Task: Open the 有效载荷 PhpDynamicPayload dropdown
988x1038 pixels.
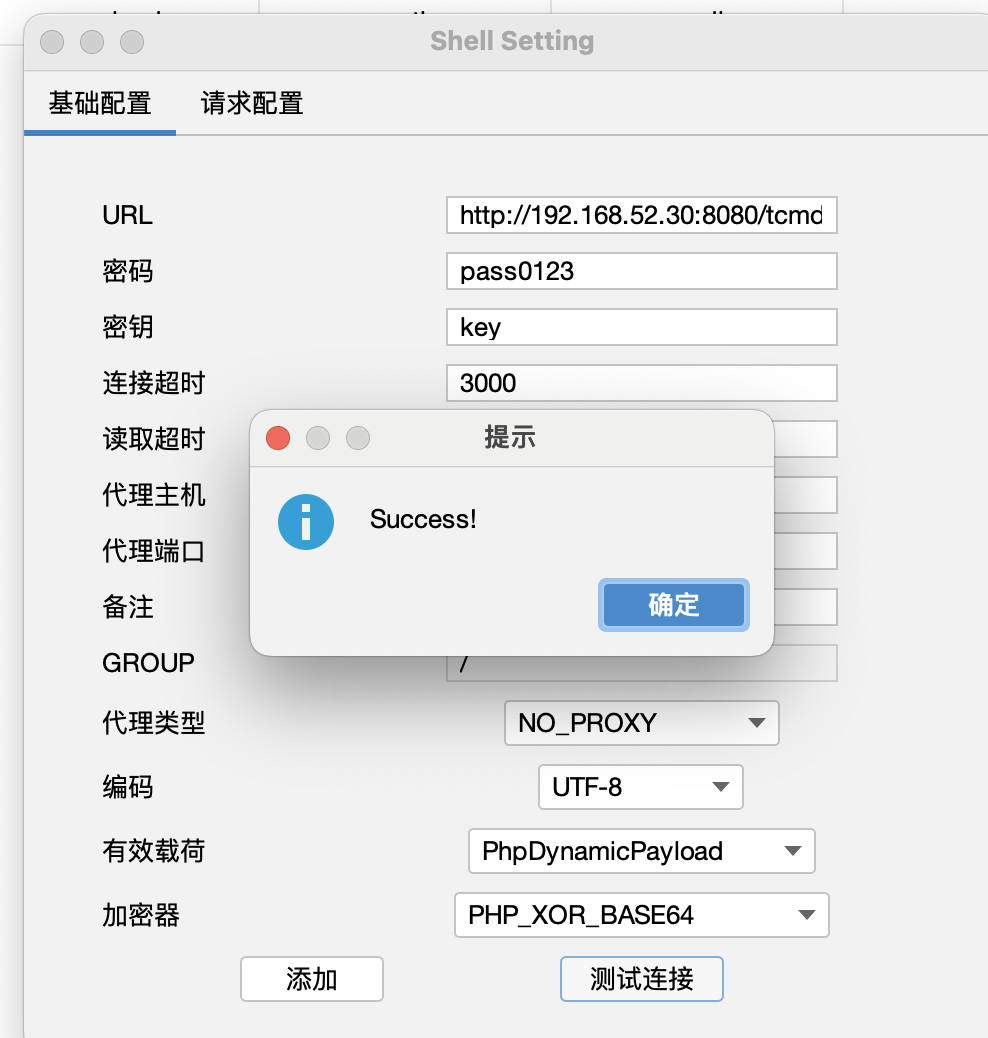Action: pos(641,851)
